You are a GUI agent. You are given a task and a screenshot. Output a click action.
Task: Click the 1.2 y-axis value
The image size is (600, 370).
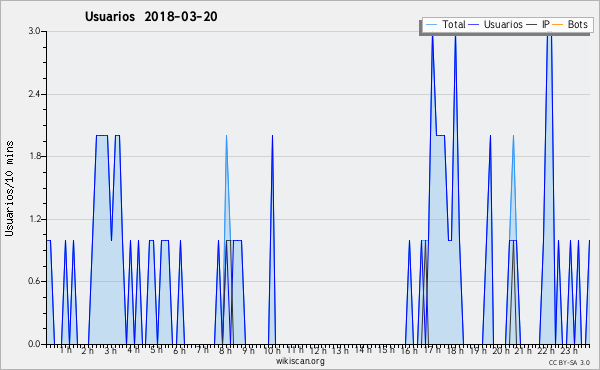coord(34,219)
